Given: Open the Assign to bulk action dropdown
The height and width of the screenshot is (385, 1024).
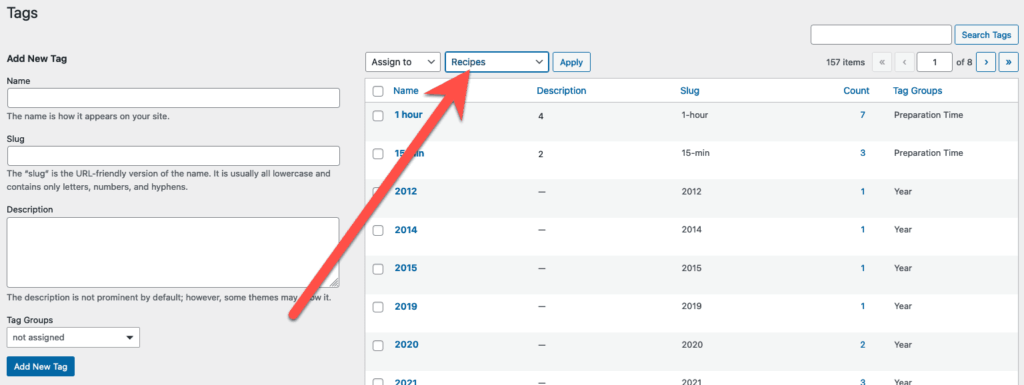Looking at the screenshot, I should [403, 62].
